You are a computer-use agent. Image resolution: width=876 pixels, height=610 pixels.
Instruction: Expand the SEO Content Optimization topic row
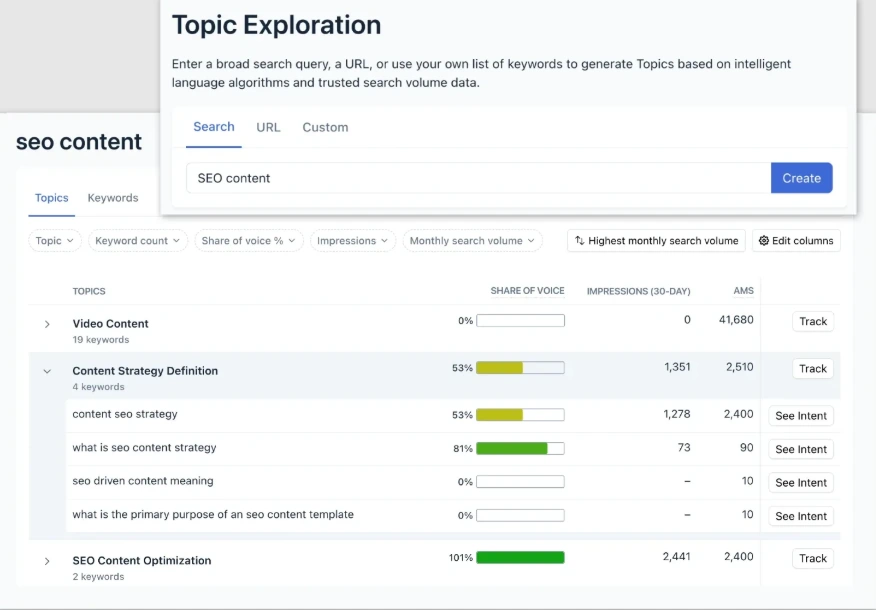(x=47, y=561)
